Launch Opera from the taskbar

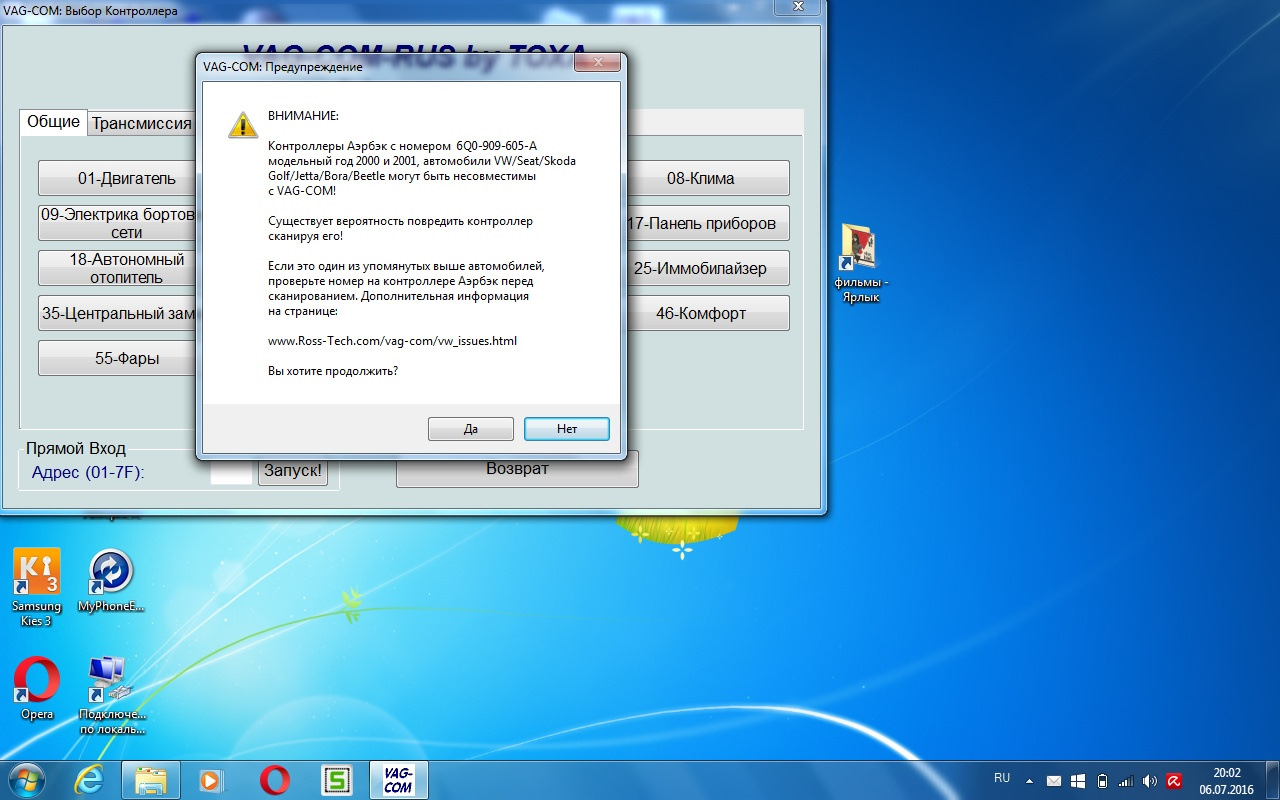coord(274,780)
